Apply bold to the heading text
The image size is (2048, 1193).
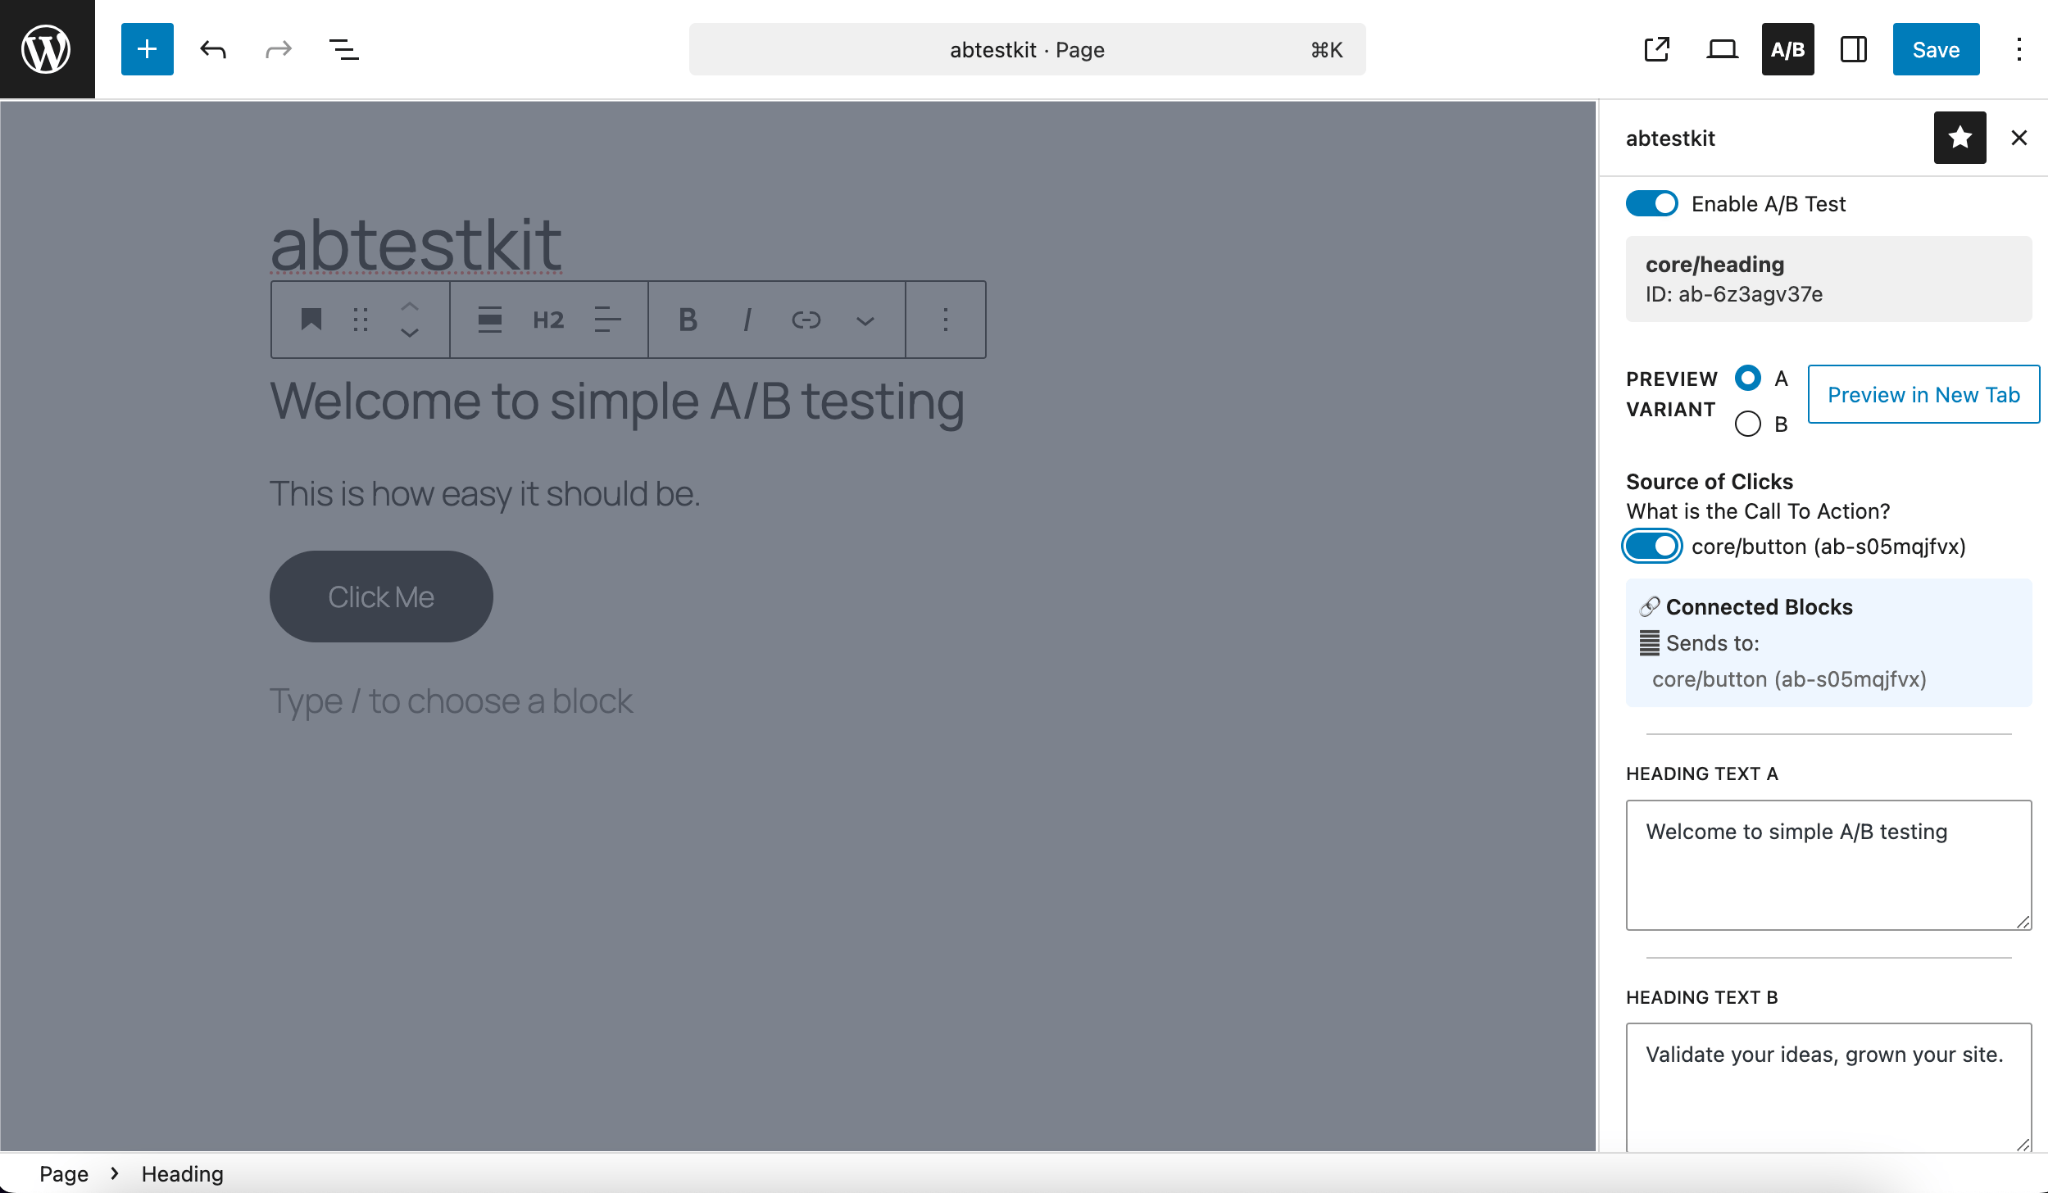click(x=687, y=319)
